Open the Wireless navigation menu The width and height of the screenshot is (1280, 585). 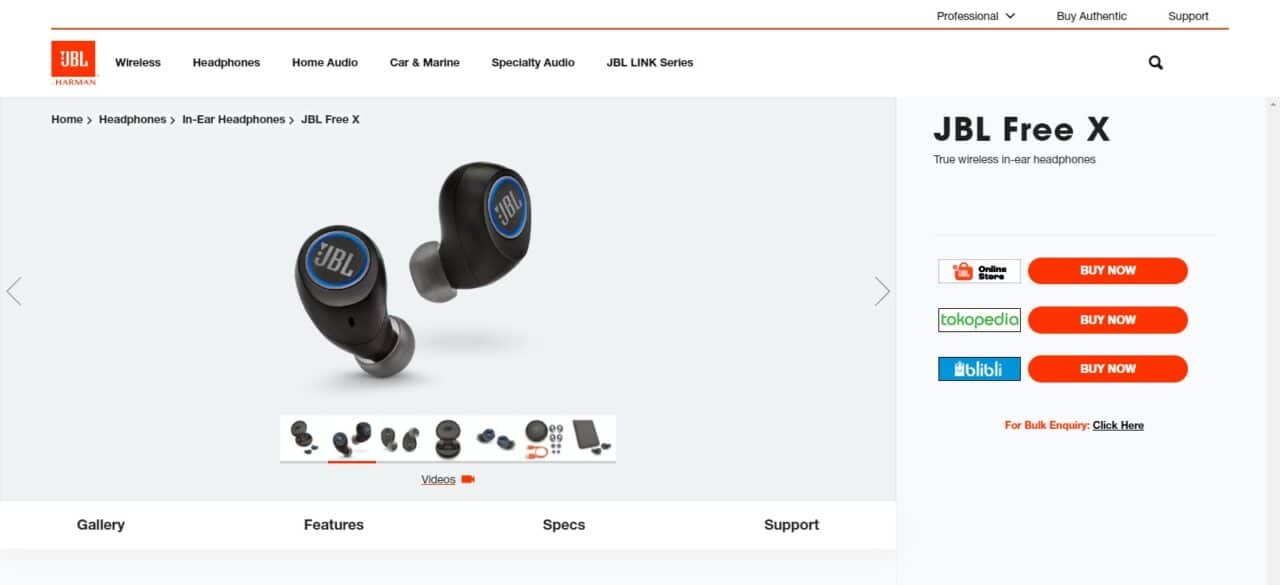coord(138,62)
